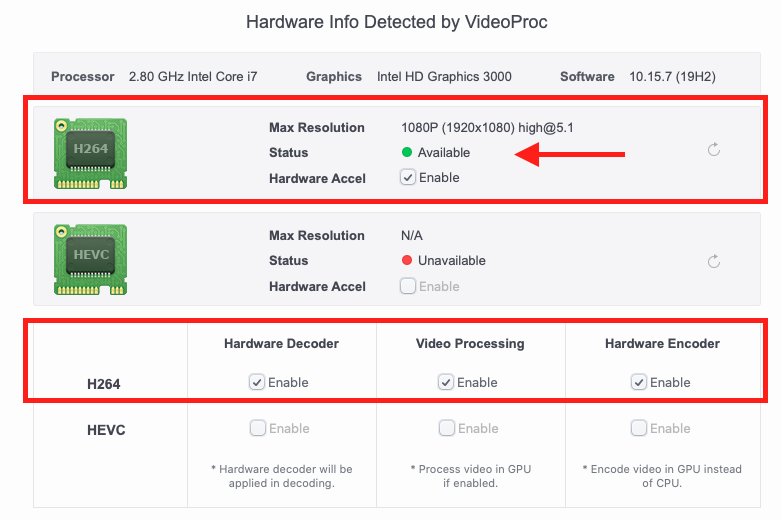Toggle HEVC Hardware Accel Enable checkbox
This screenshot has width=781, height=520.
pos(407,286)
